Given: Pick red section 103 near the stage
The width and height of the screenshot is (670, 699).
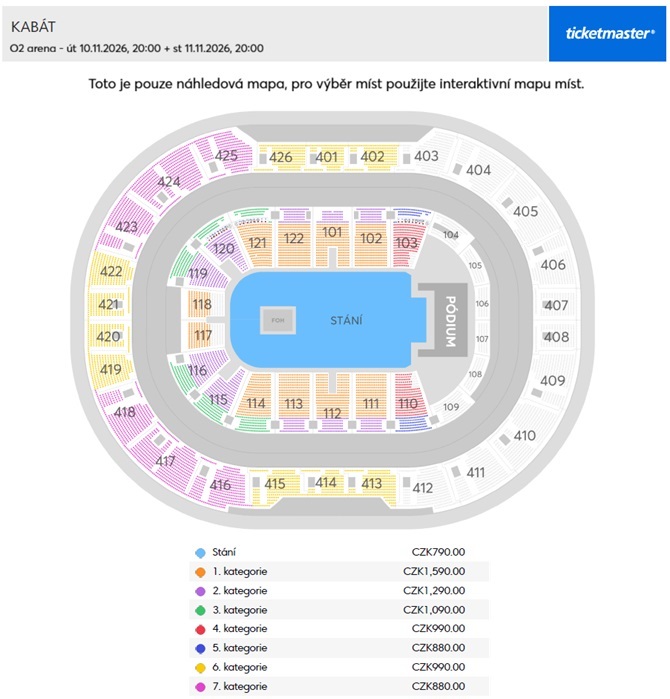Looking at the screenshot, I should (x=406, y=242).
